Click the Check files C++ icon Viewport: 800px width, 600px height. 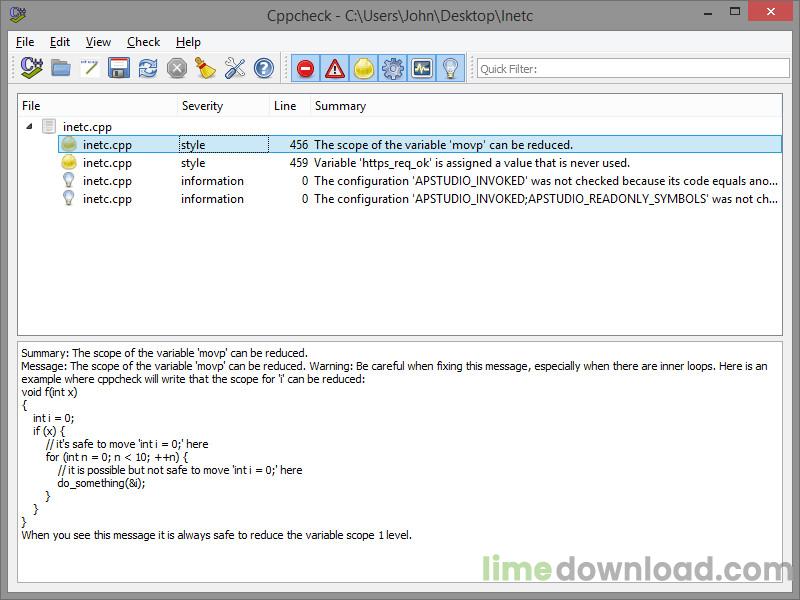click(x=32, y=68)
